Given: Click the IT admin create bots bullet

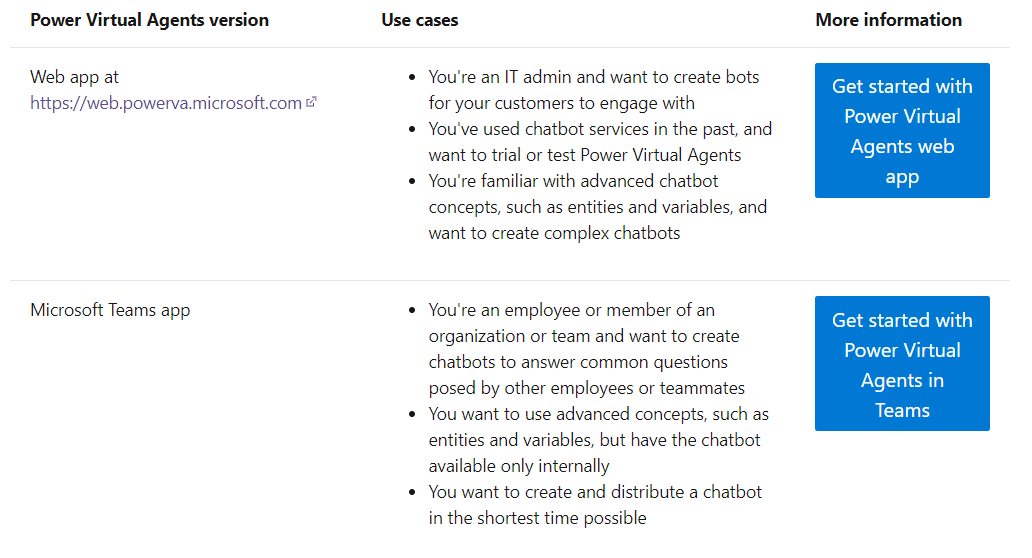Looking at the screenshot, I should pos(594,90).
